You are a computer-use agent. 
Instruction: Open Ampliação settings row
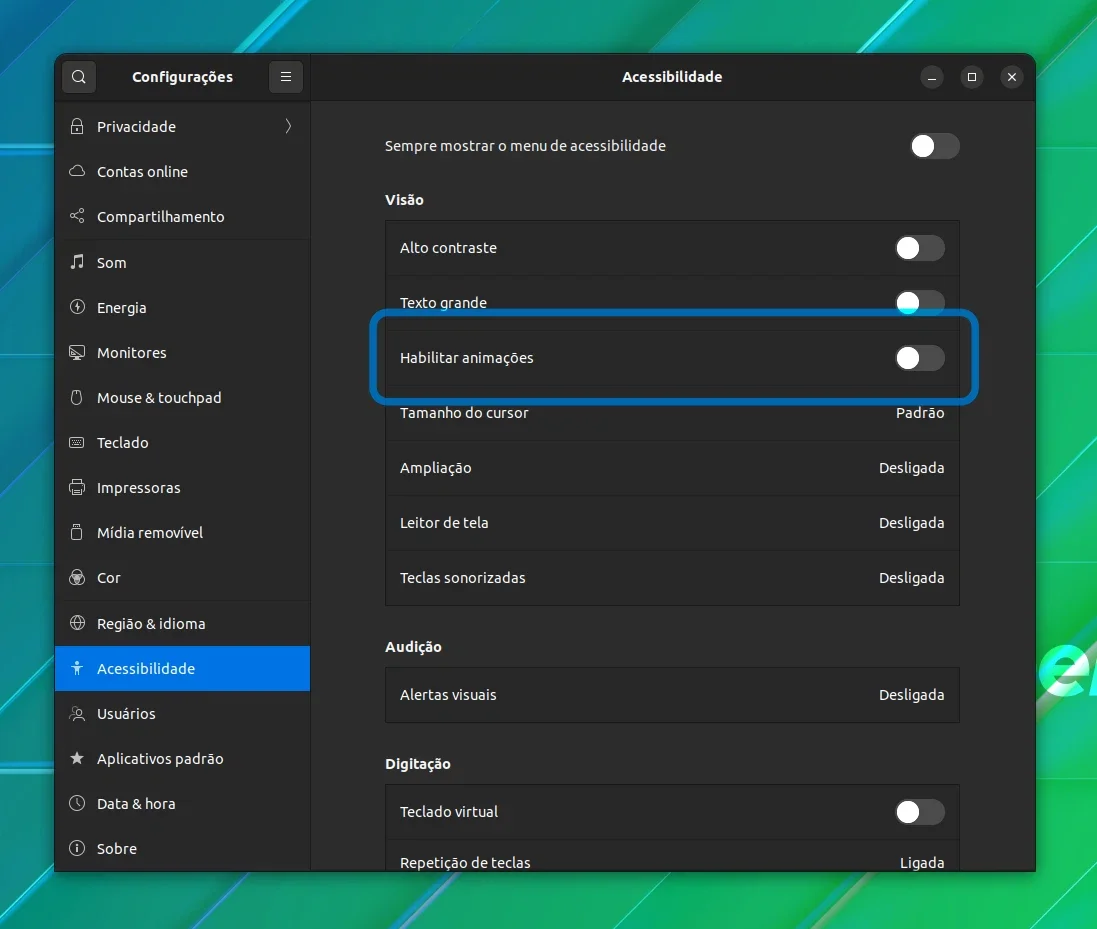[672, 468]
